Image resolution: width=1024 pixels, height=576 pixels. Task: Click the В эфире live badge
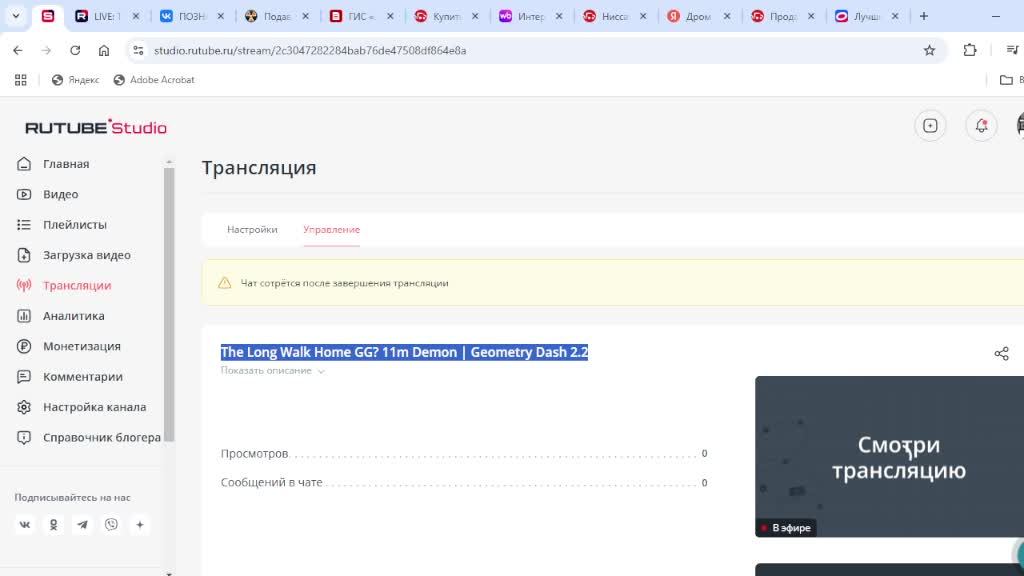[x=786, y=528]
